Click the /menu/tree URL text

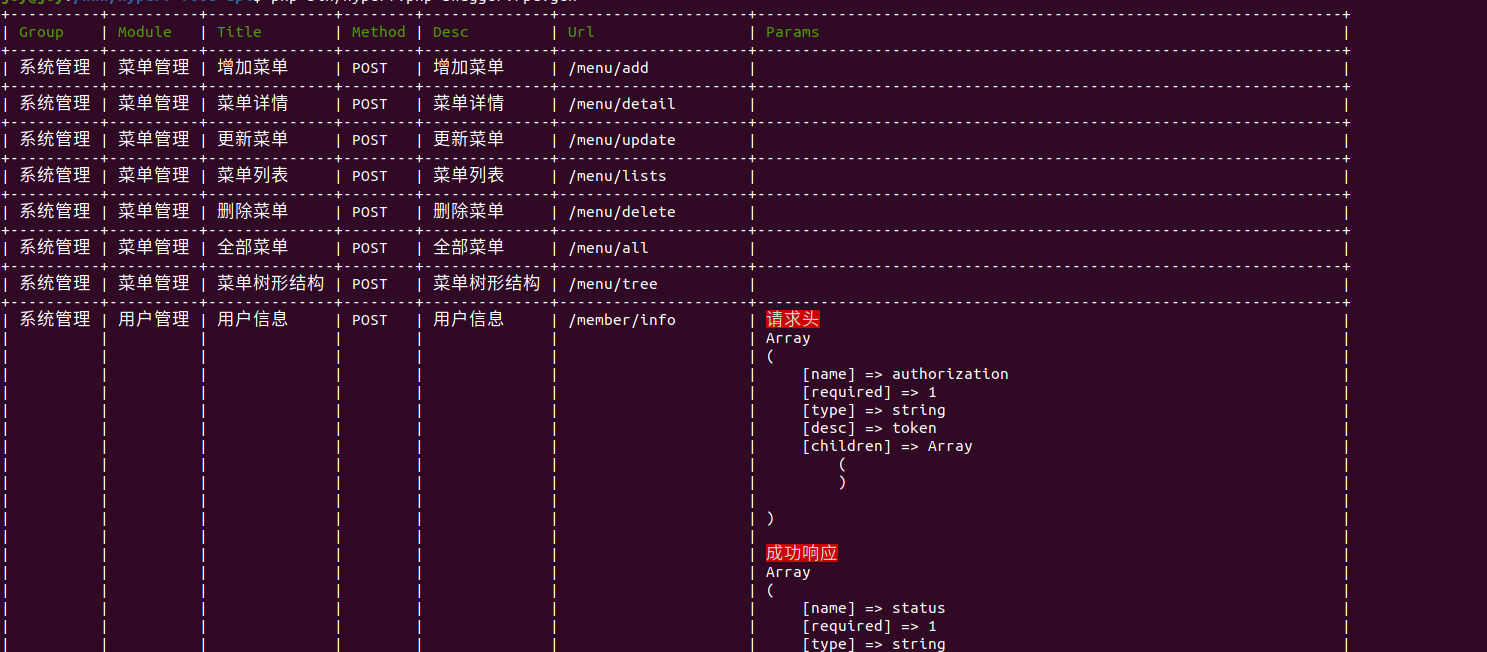(612, 284)
